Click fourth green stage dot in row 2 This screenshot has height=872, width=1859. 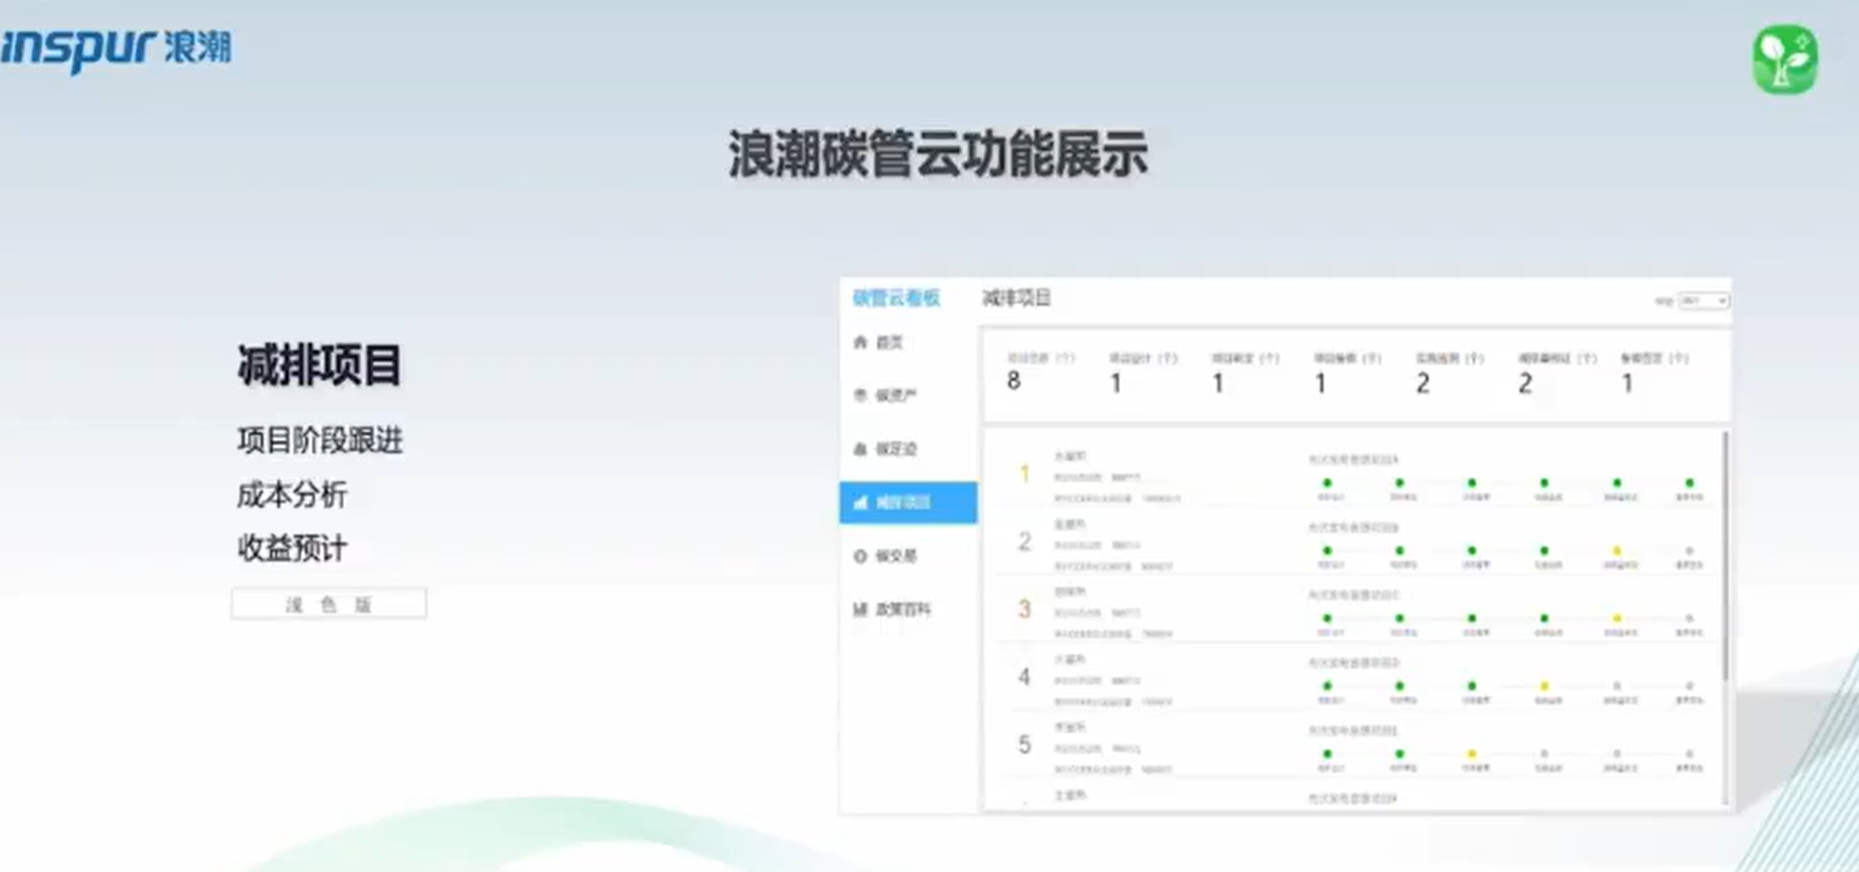click(1544, 550)
